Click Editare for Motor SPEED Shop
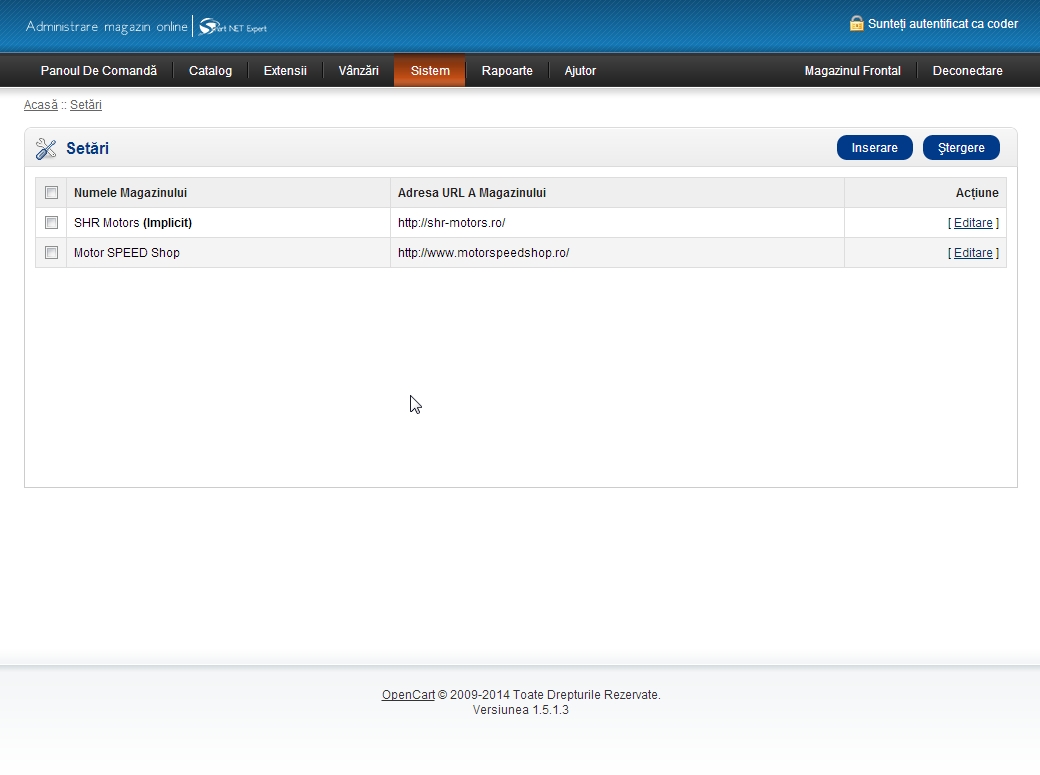Screen dimensions: 1040x775 tap(973, 253)
